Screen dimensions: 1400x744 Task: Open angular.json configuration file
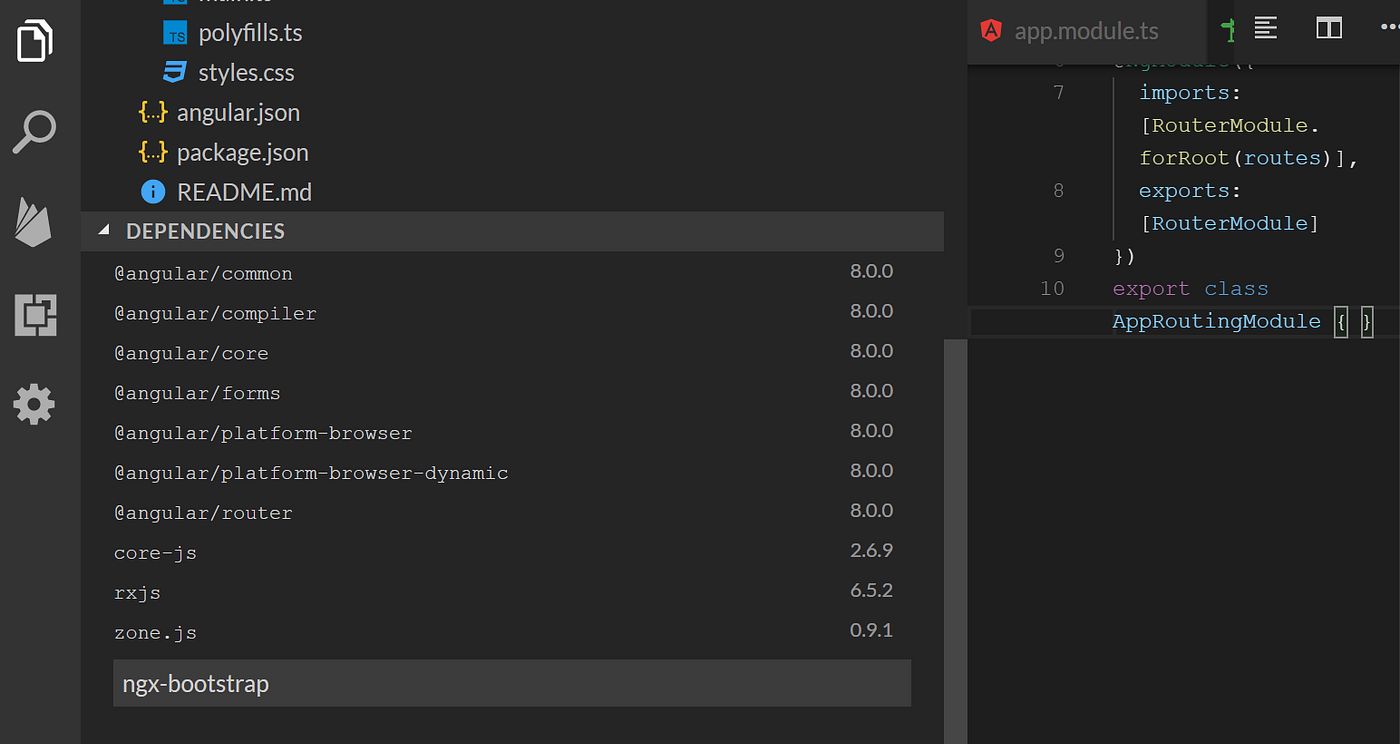pos(238,112)
